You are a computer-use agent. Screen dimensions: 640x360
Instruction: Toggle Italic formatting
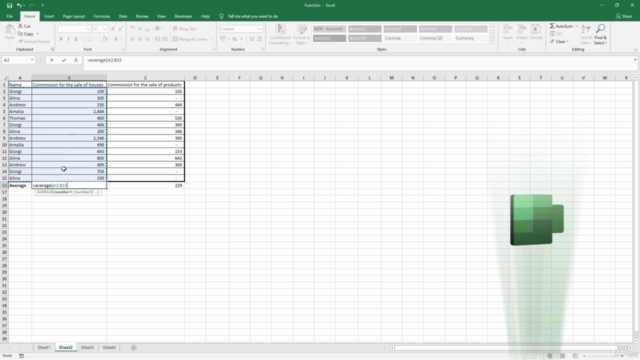click(68, 39)
